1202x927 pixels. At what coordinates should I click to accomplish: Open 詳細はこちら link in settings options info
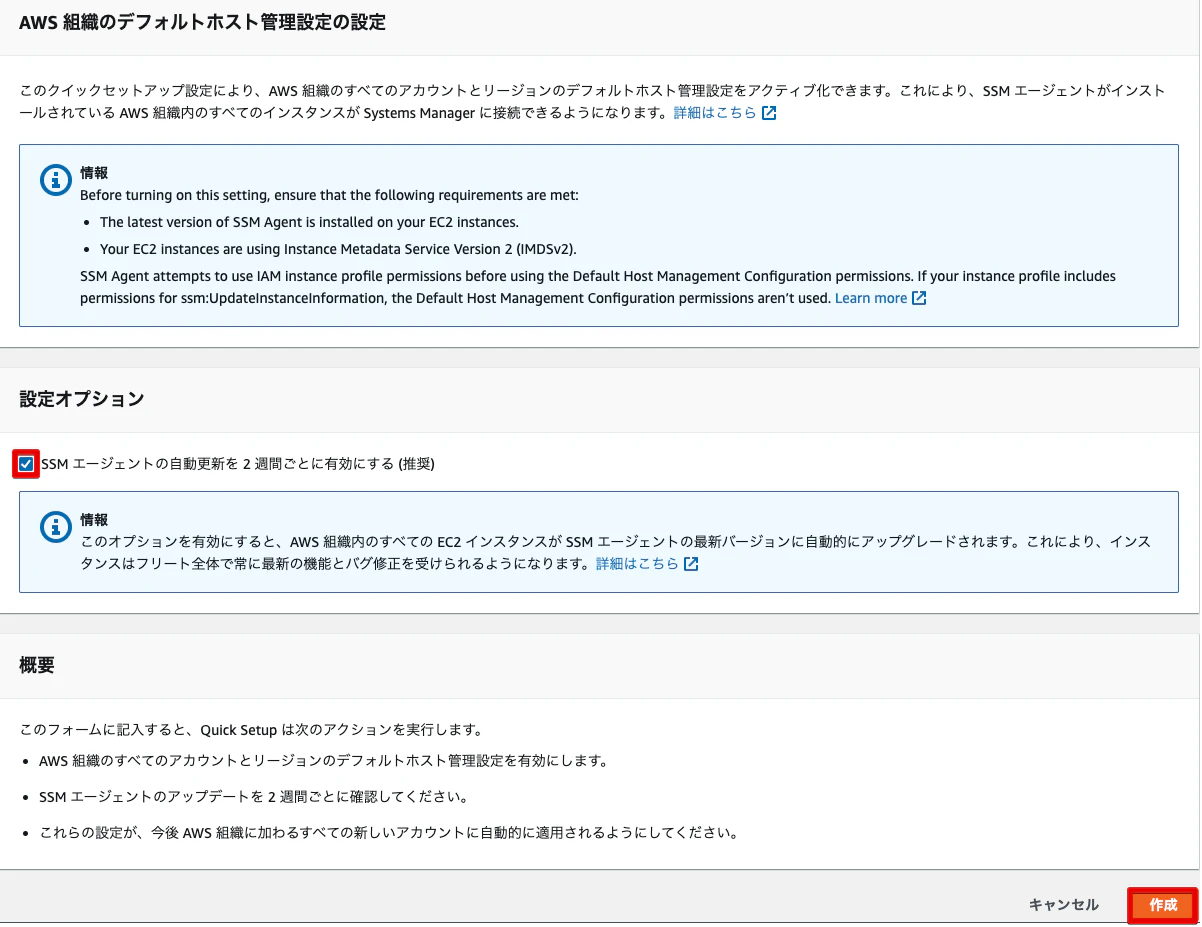[x=637, y=564]
